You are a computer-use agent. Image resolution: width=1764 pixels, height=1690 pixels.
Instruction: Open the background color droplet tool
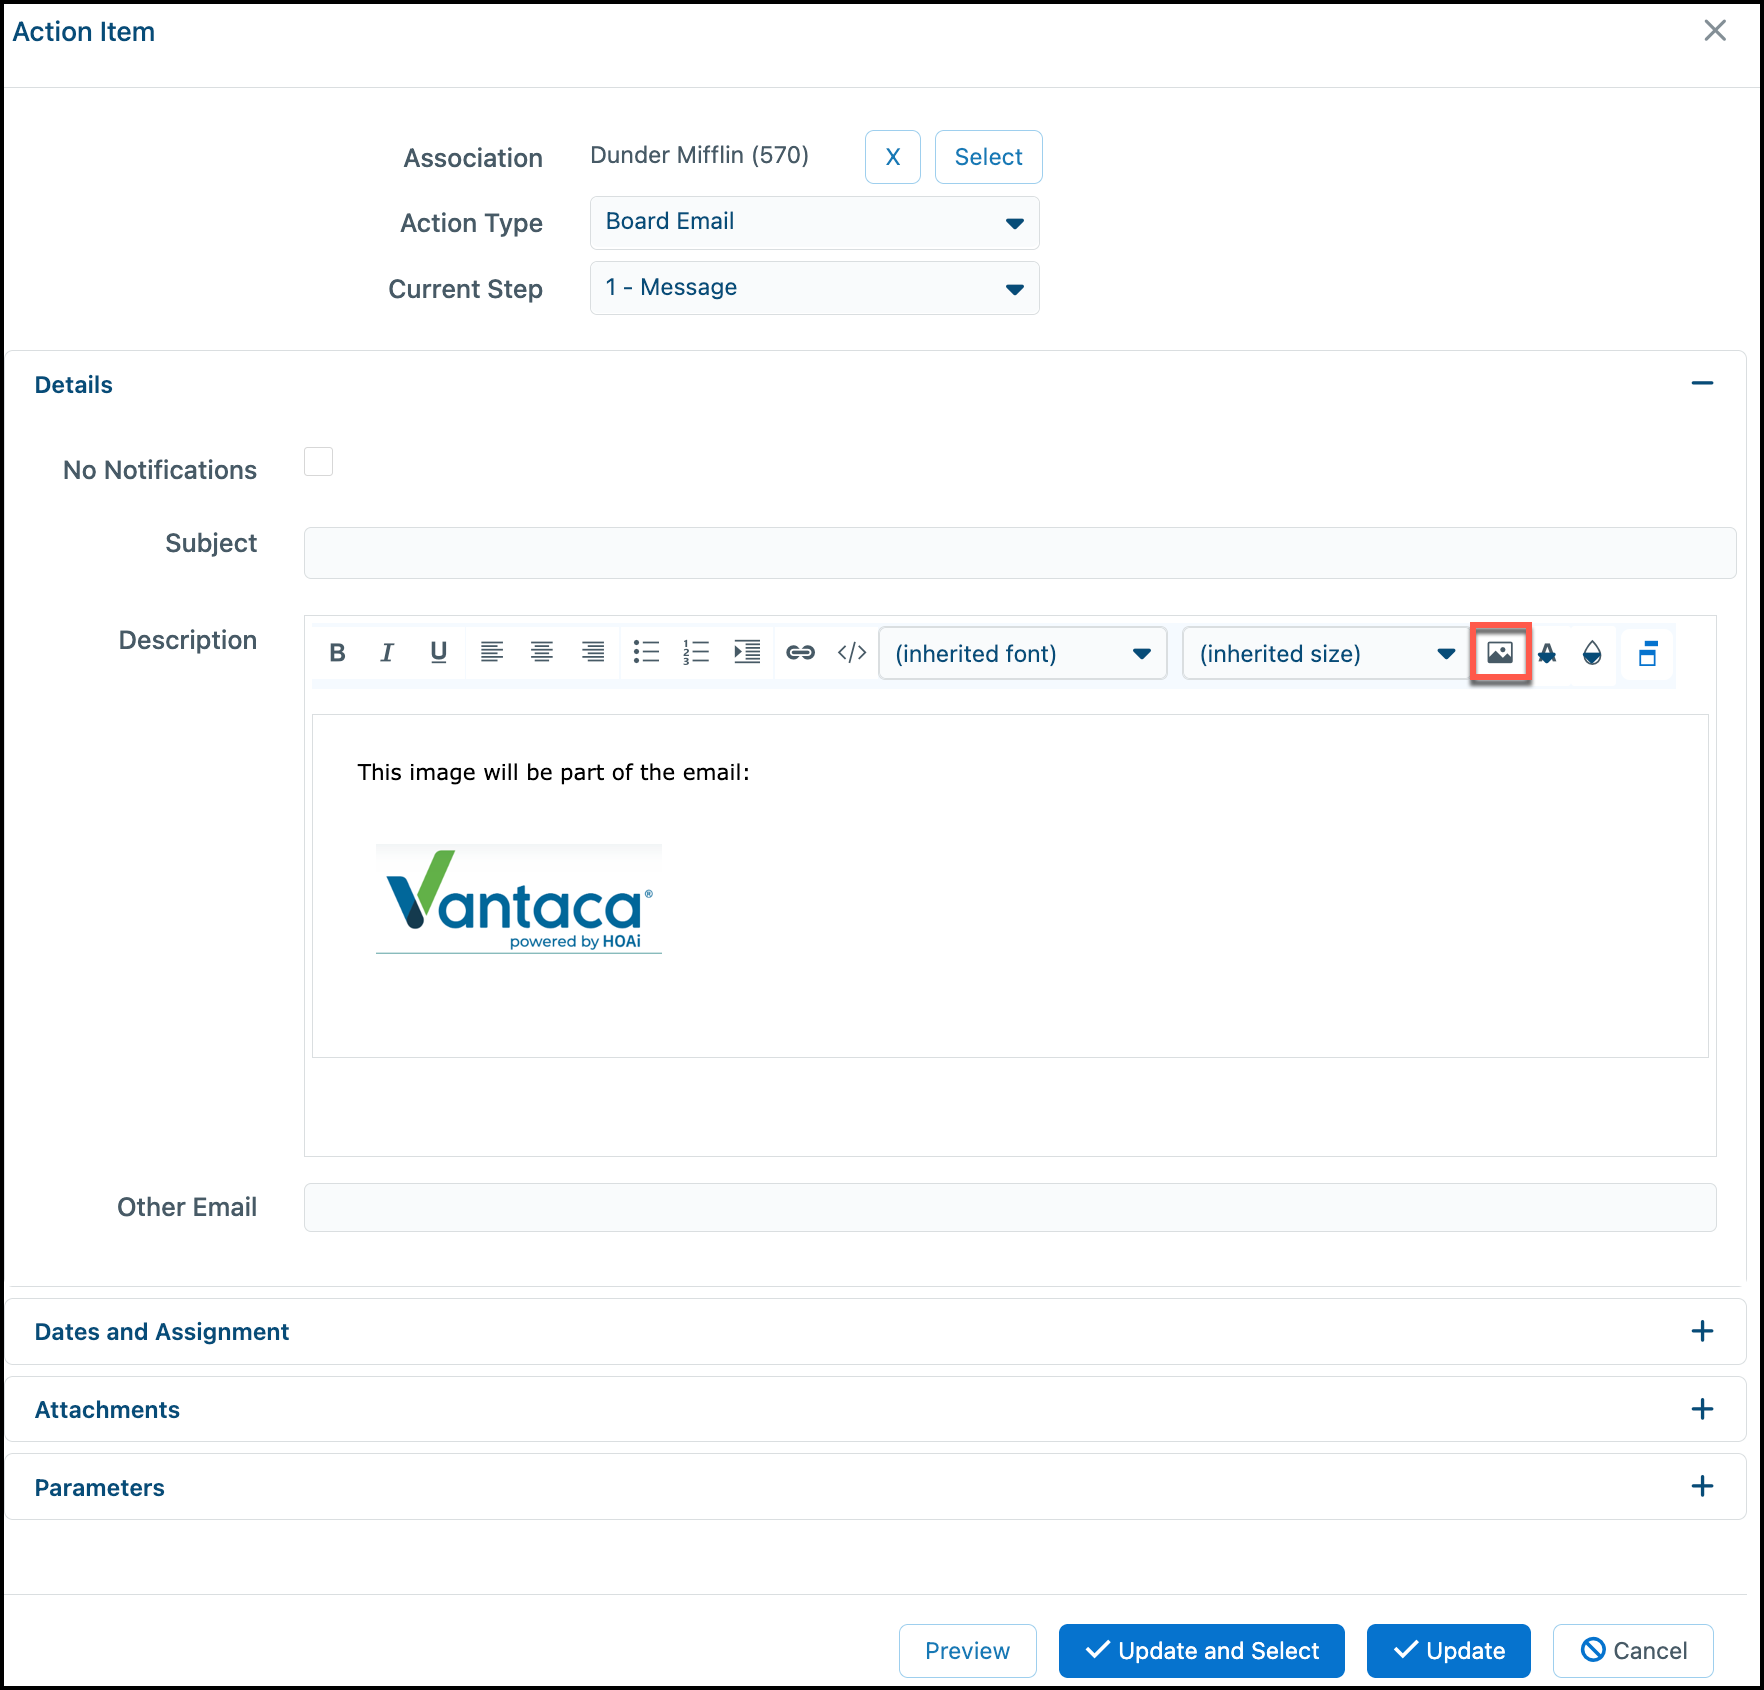[1592, 654]
